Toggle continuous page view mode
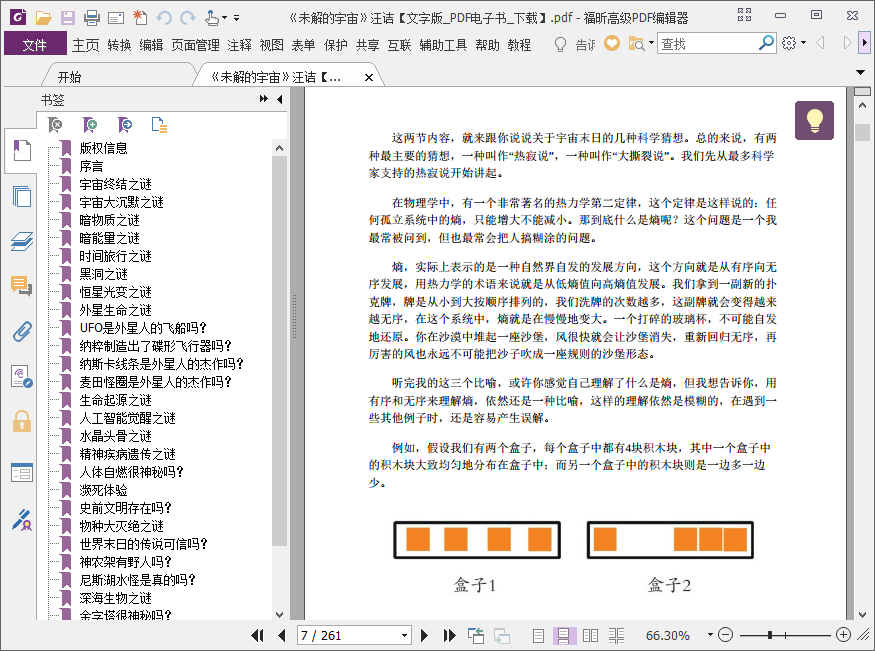 point(564,635)
